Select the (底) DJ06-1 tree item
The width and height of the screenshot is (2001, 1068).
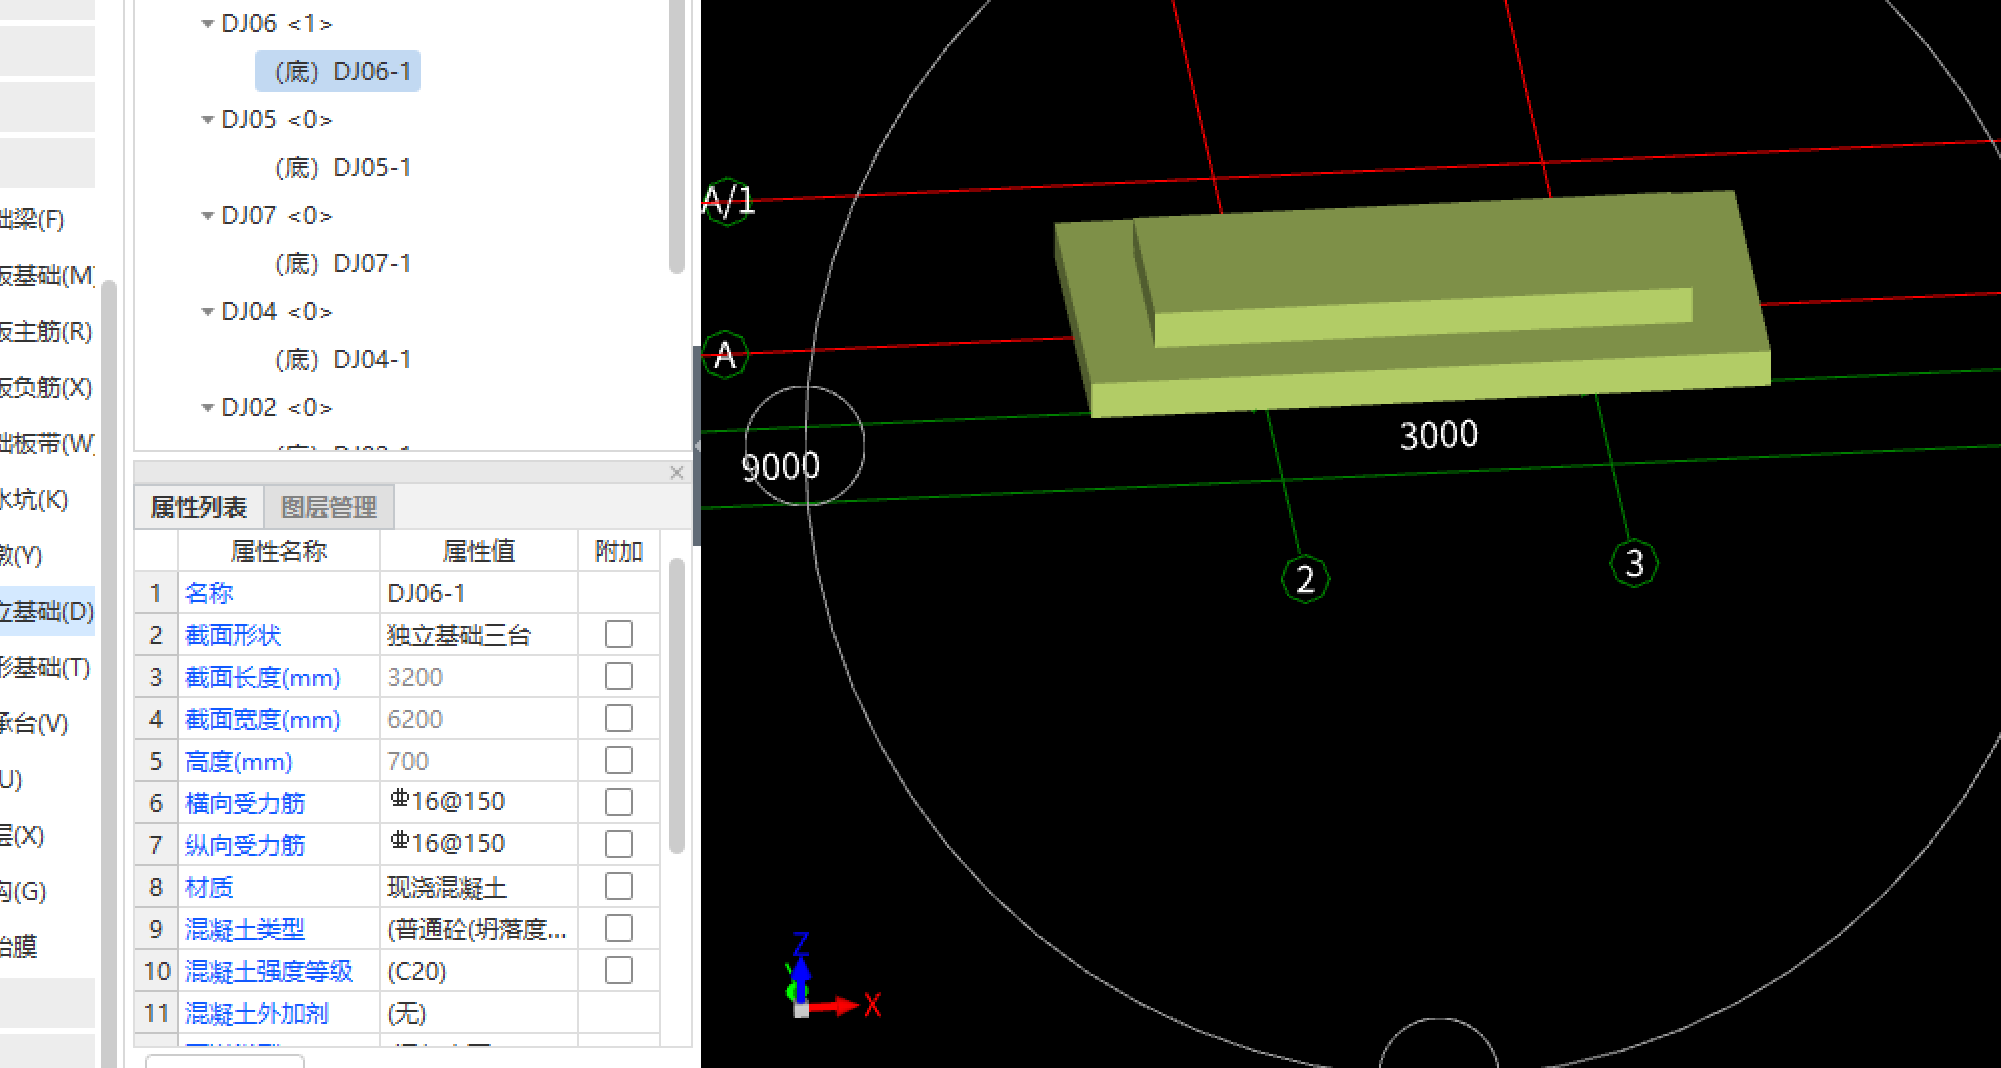click(x=338, y=71)
